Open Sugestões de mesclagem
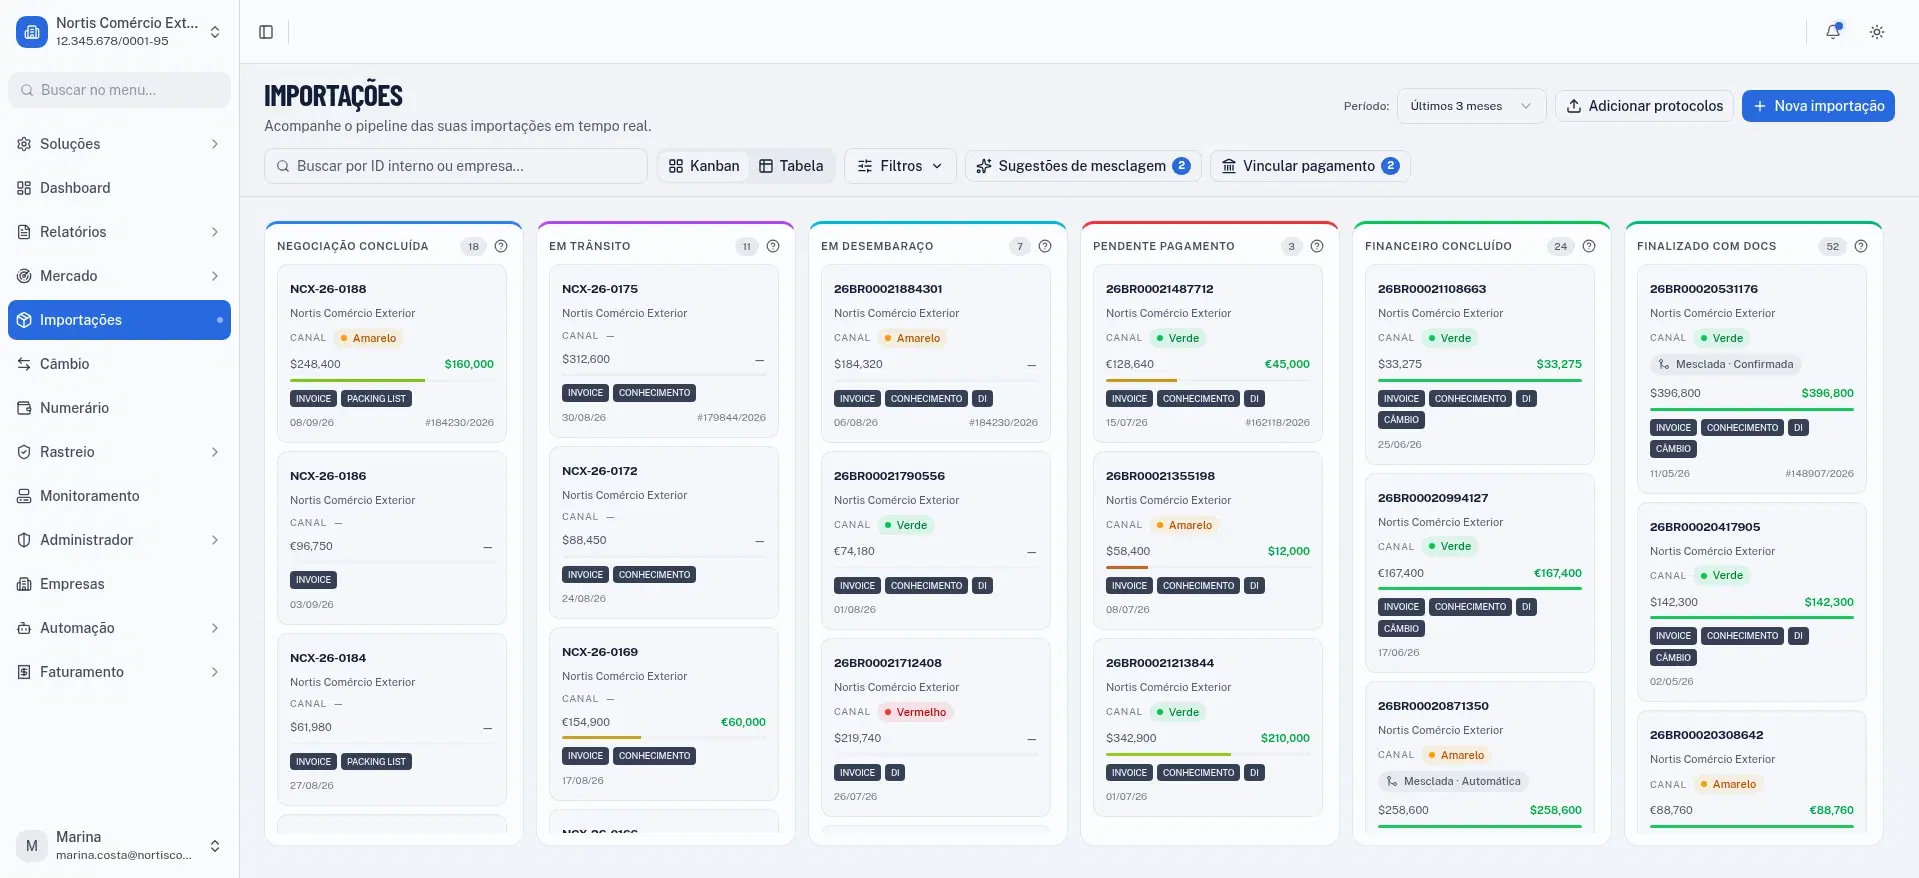 tap(1083, 166)
